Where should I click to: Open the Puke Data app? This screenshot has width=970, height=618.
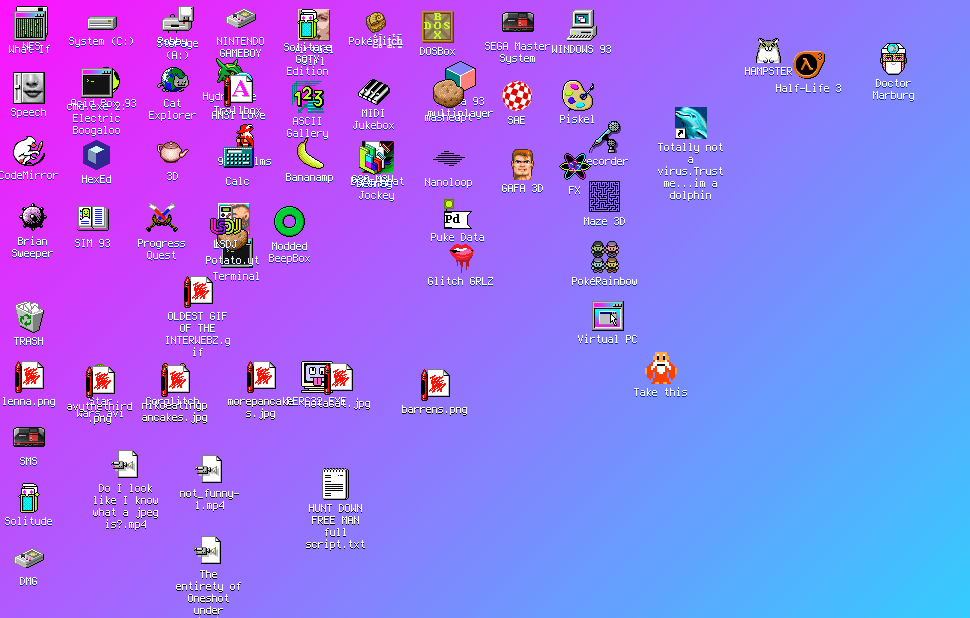454,214
